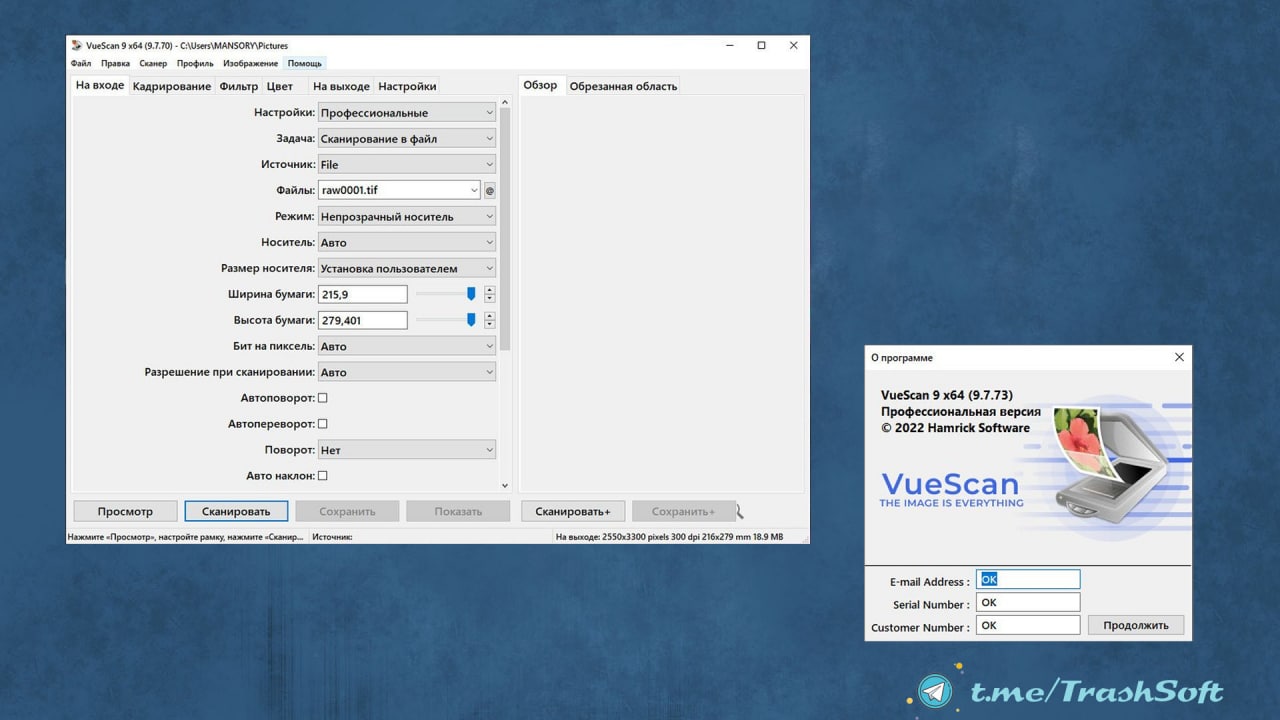Image resolution: width=1280 pixels, height=720 pixels.
Task: Click the Ширина бумаги value field
Action: (x=363, y=294)
